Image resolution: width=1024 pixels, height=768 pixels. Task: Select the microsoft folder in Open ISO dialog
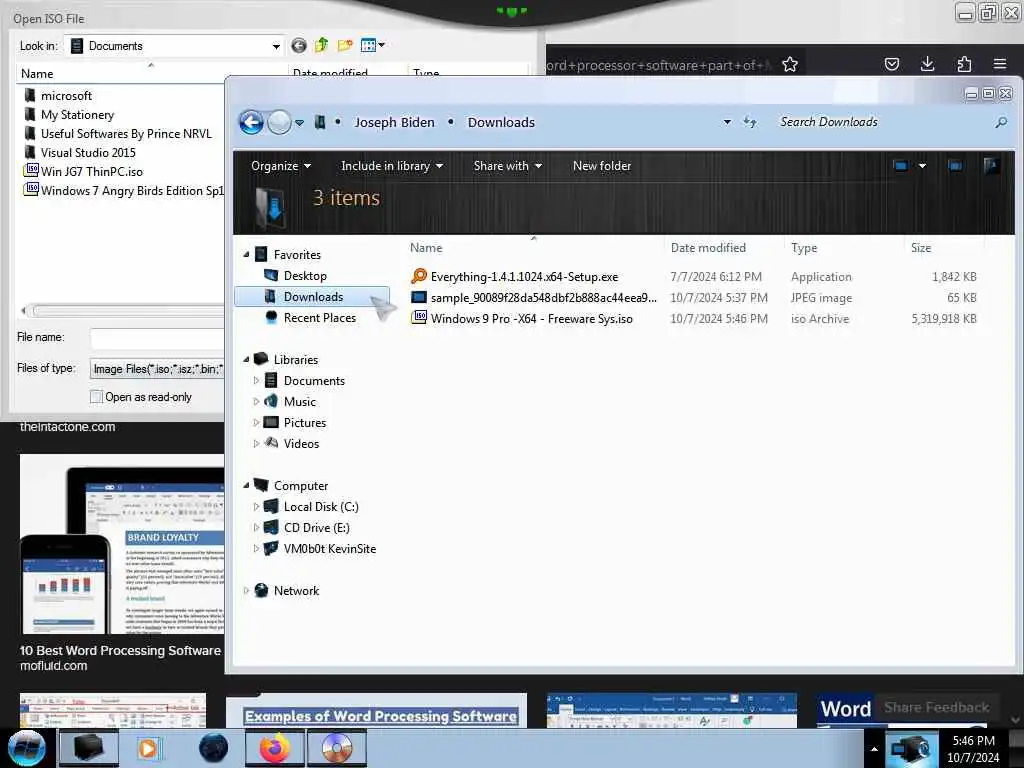tap(66, 96)
